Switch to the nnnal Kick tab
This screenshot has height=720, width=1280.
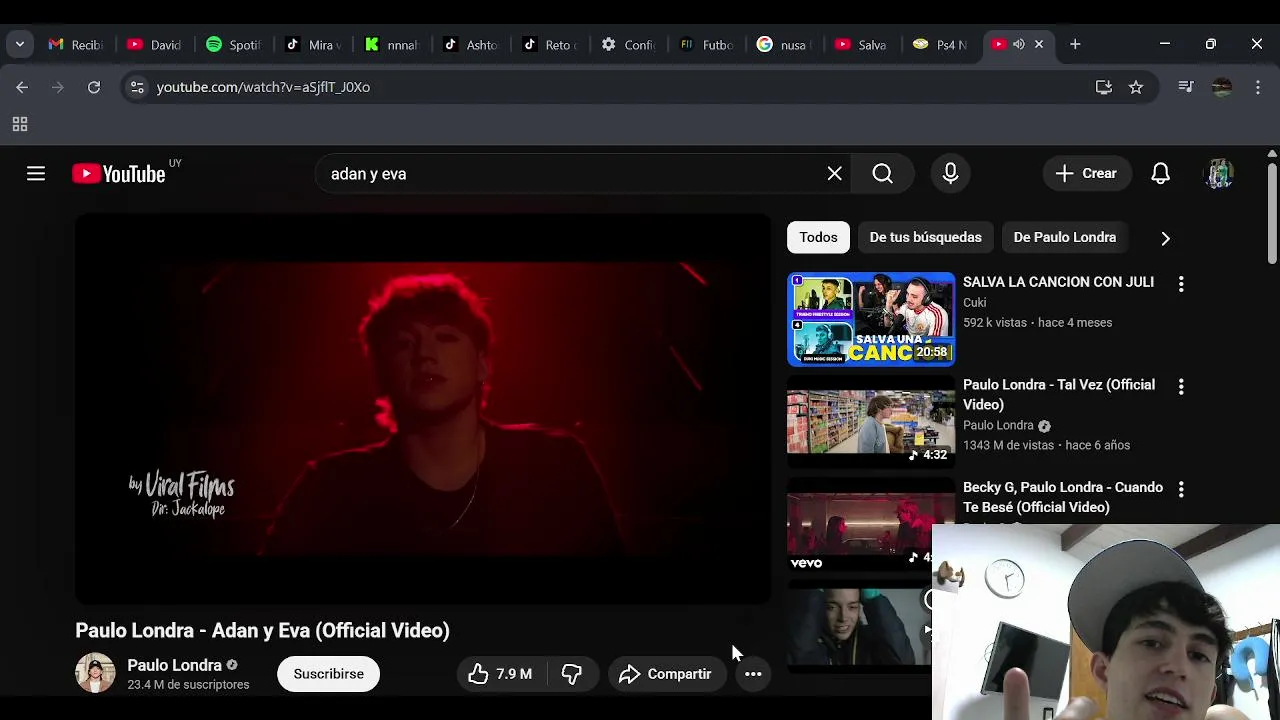(392, 44)
